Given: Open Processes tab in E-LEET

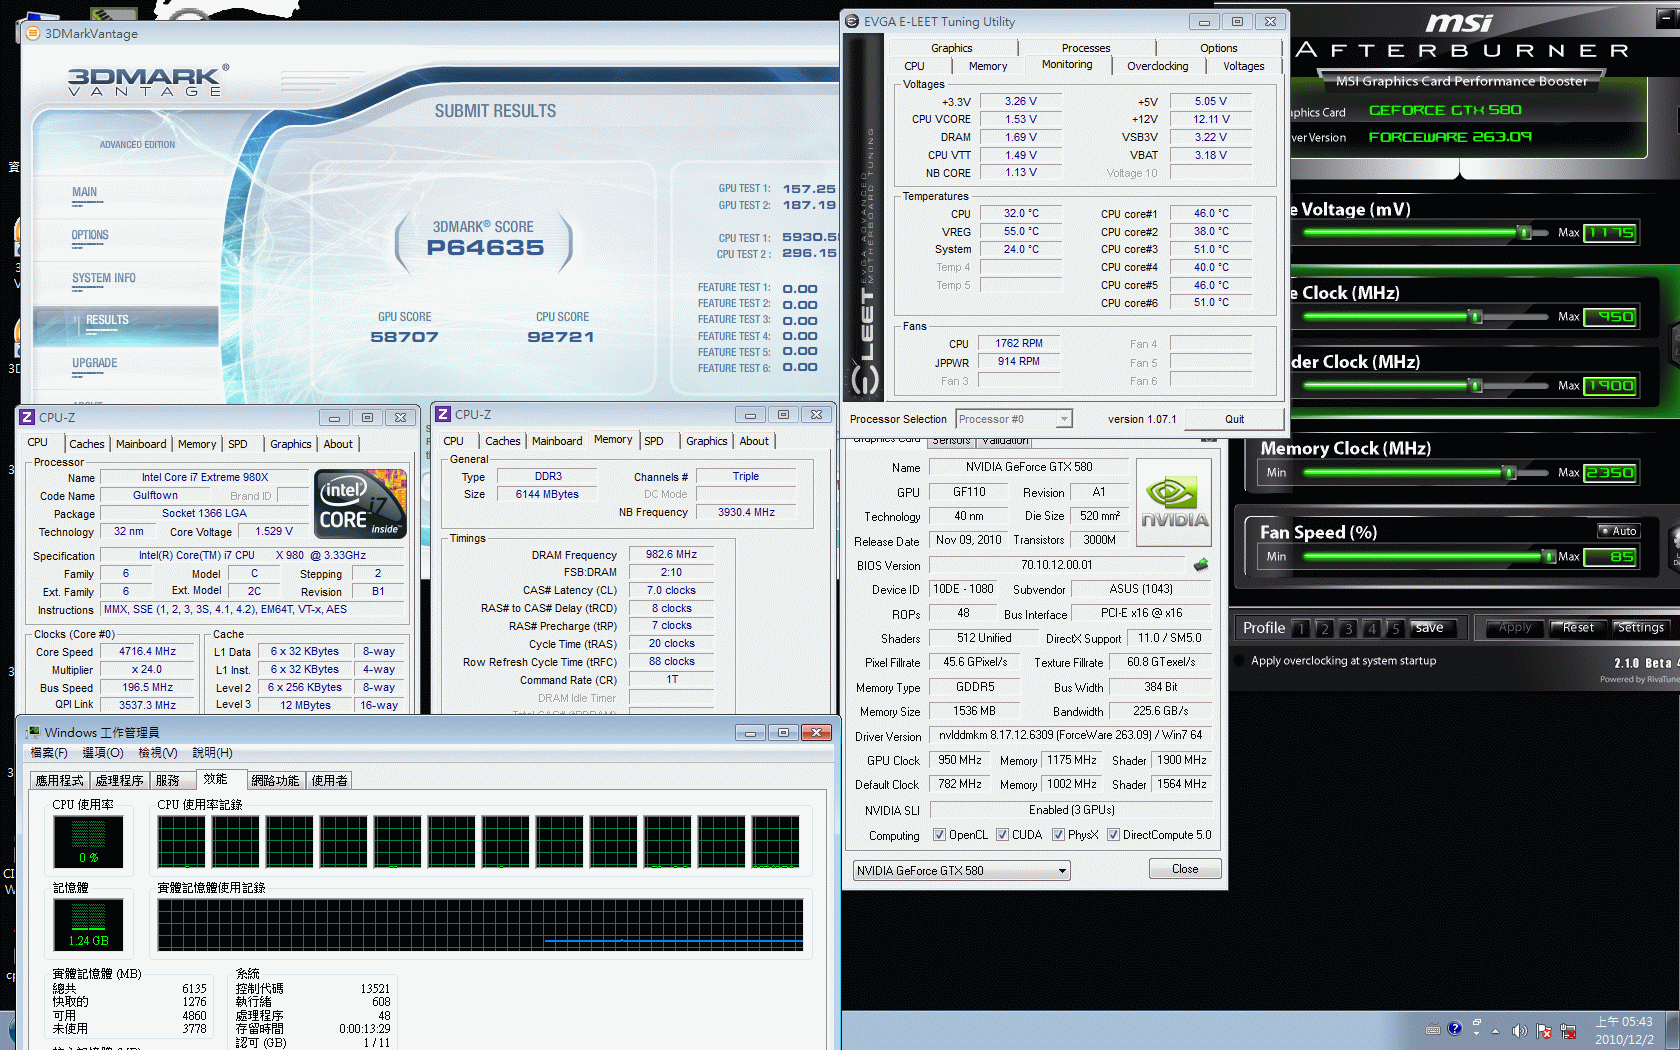Looking at the screenshot, I should (1086, 48).
